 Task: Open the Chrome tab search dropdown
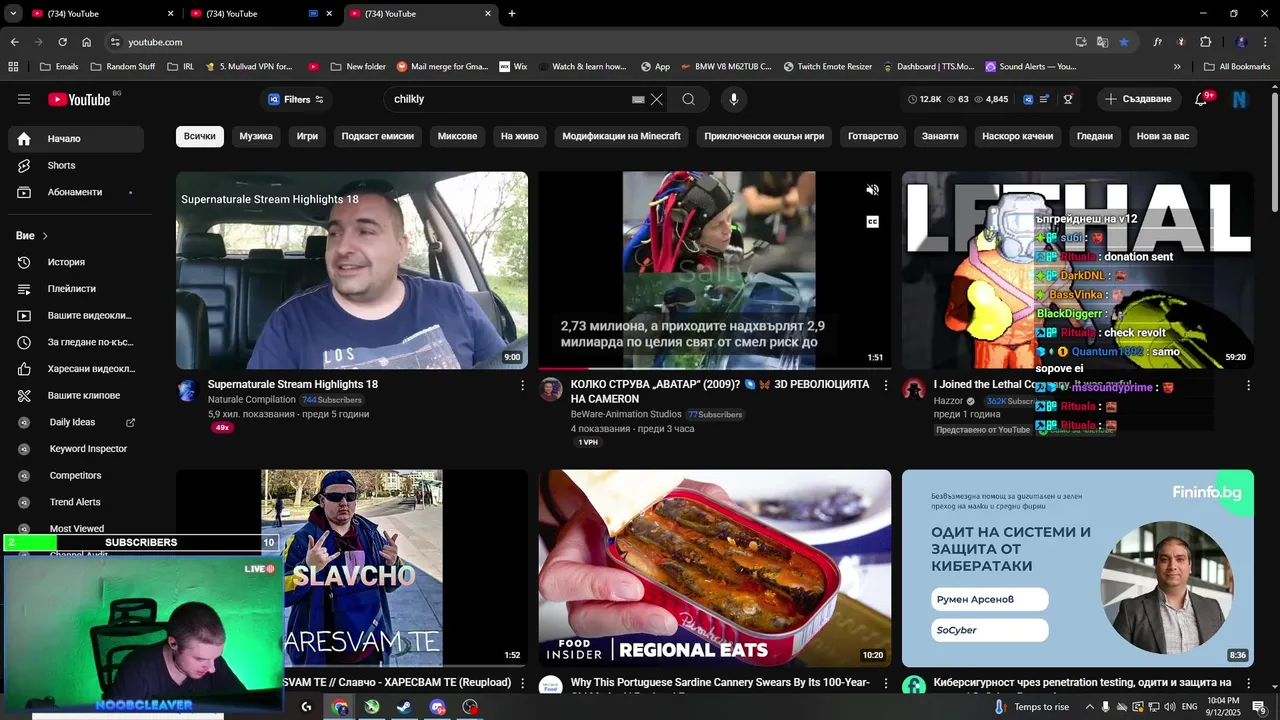click(13, 13)
